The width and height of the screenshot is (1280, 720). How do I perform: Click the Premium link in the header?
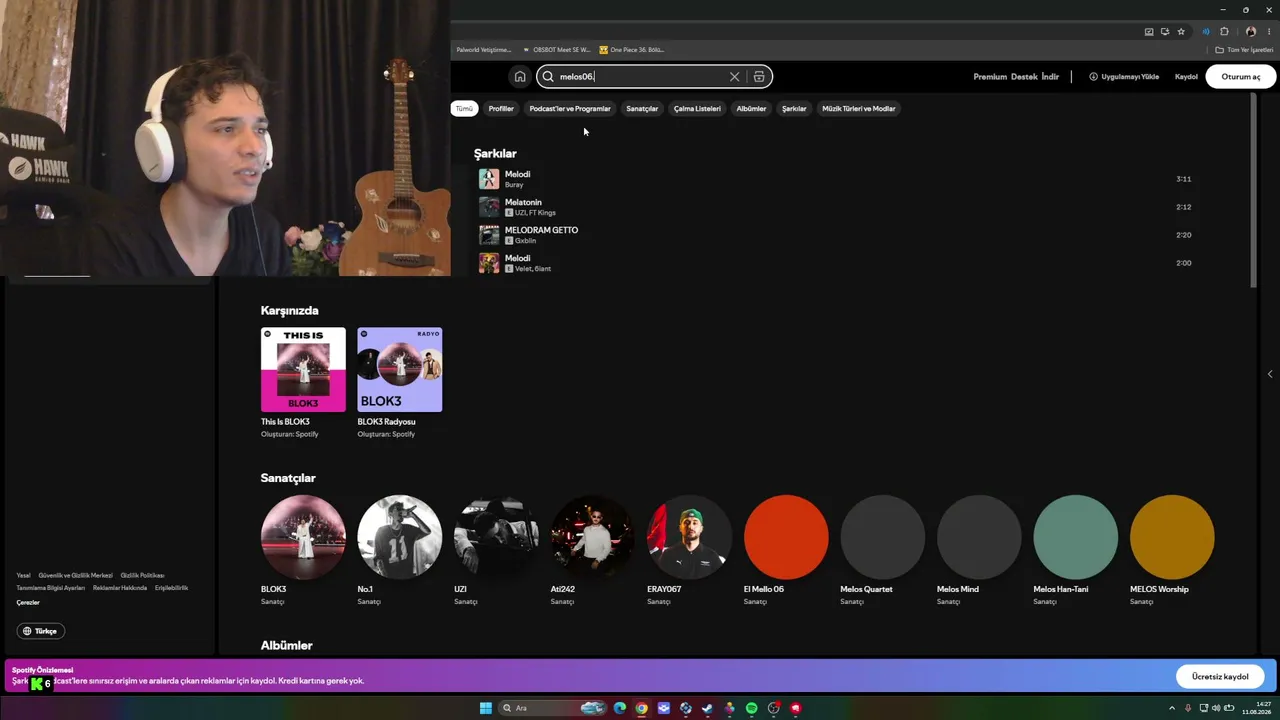[x=990, y=76]
